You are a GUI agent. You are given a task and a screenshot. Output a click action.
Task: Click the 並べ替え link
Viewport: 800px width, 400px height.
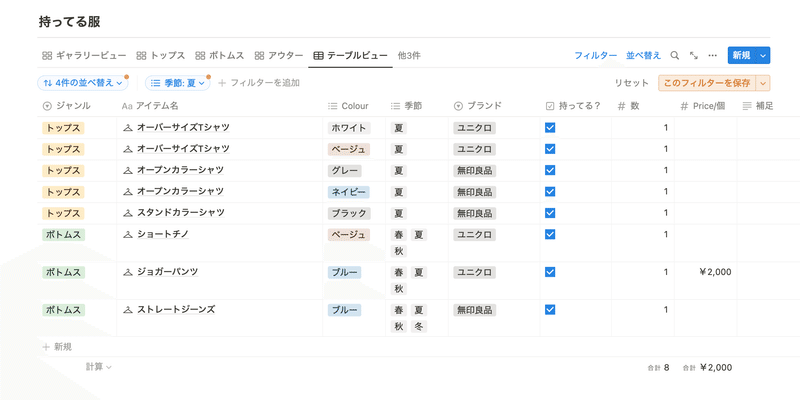click(x=643, y=56)
